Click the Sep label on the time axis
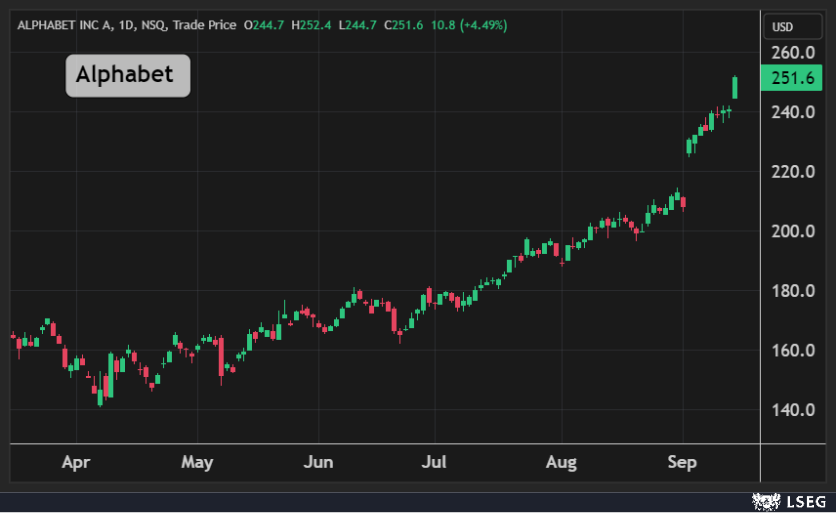 coord(682,463)
